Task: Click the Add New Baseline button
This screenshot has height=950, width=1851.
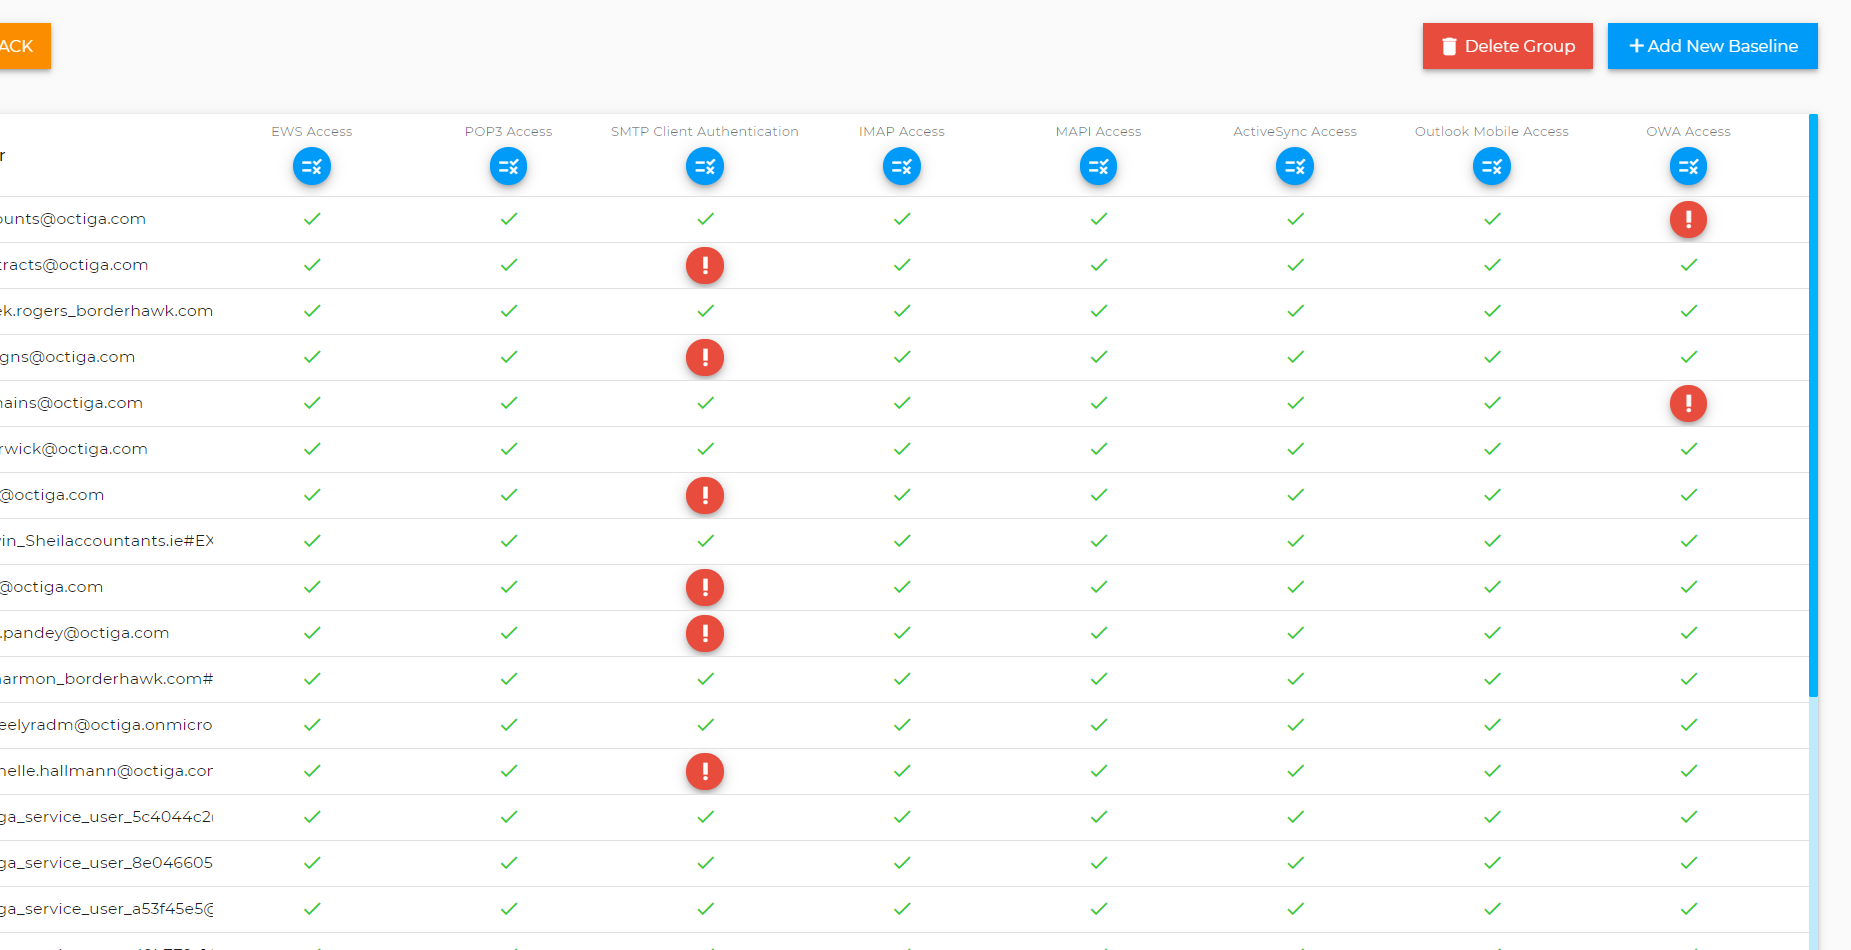Action: point(1712,46)
